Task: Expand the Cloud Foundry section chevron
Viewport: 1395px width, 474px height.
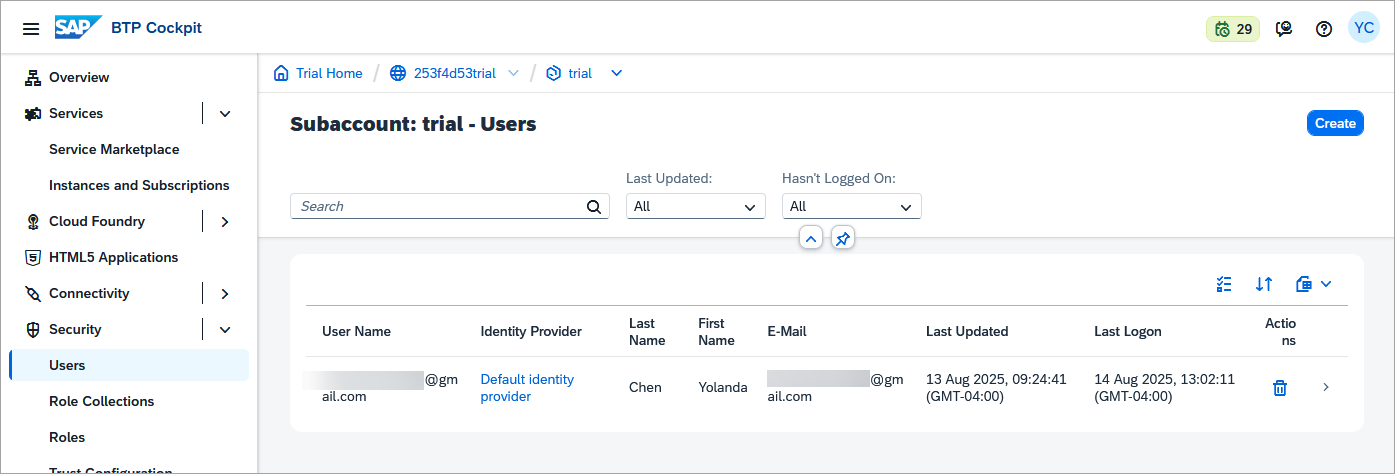Action: pyautogui.click(x=225, y=221)
